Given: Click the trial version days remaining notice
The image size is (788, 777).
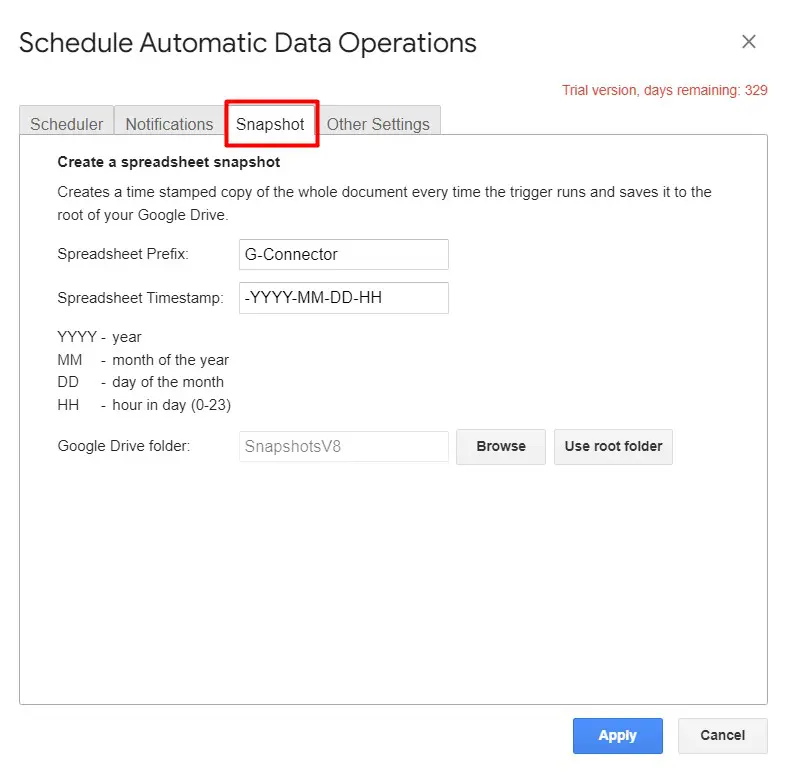Looking at the screenshot, I should click(x=664, y=90).
